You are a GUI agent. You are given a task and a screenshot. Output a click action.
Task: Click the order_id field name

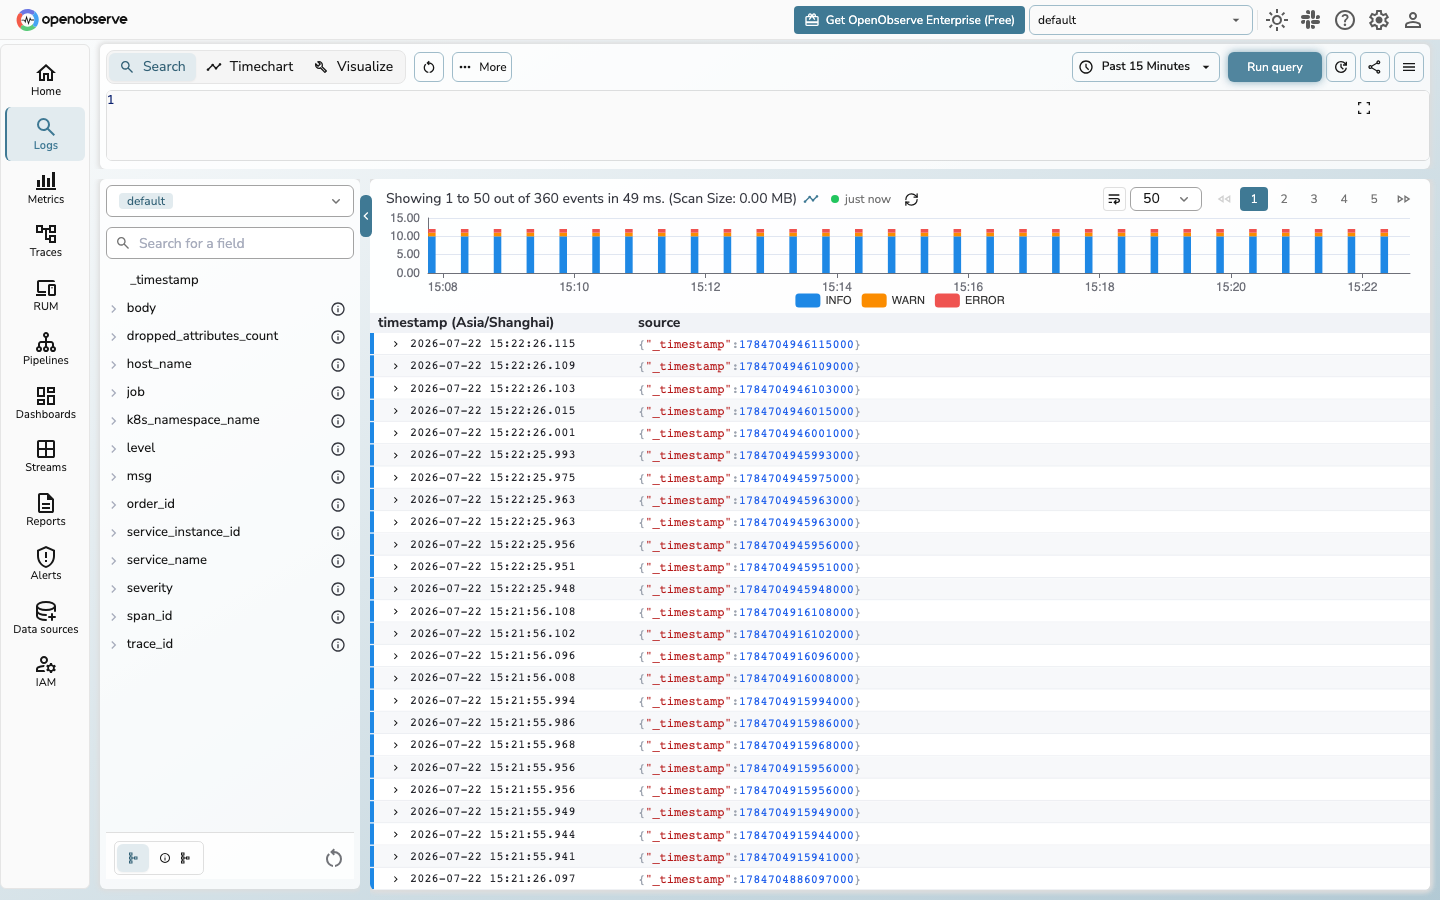151,504
